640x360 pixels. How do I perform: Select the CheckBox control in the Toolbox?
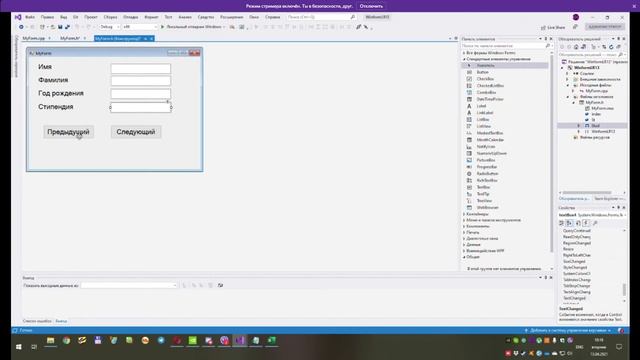(504, 79)
